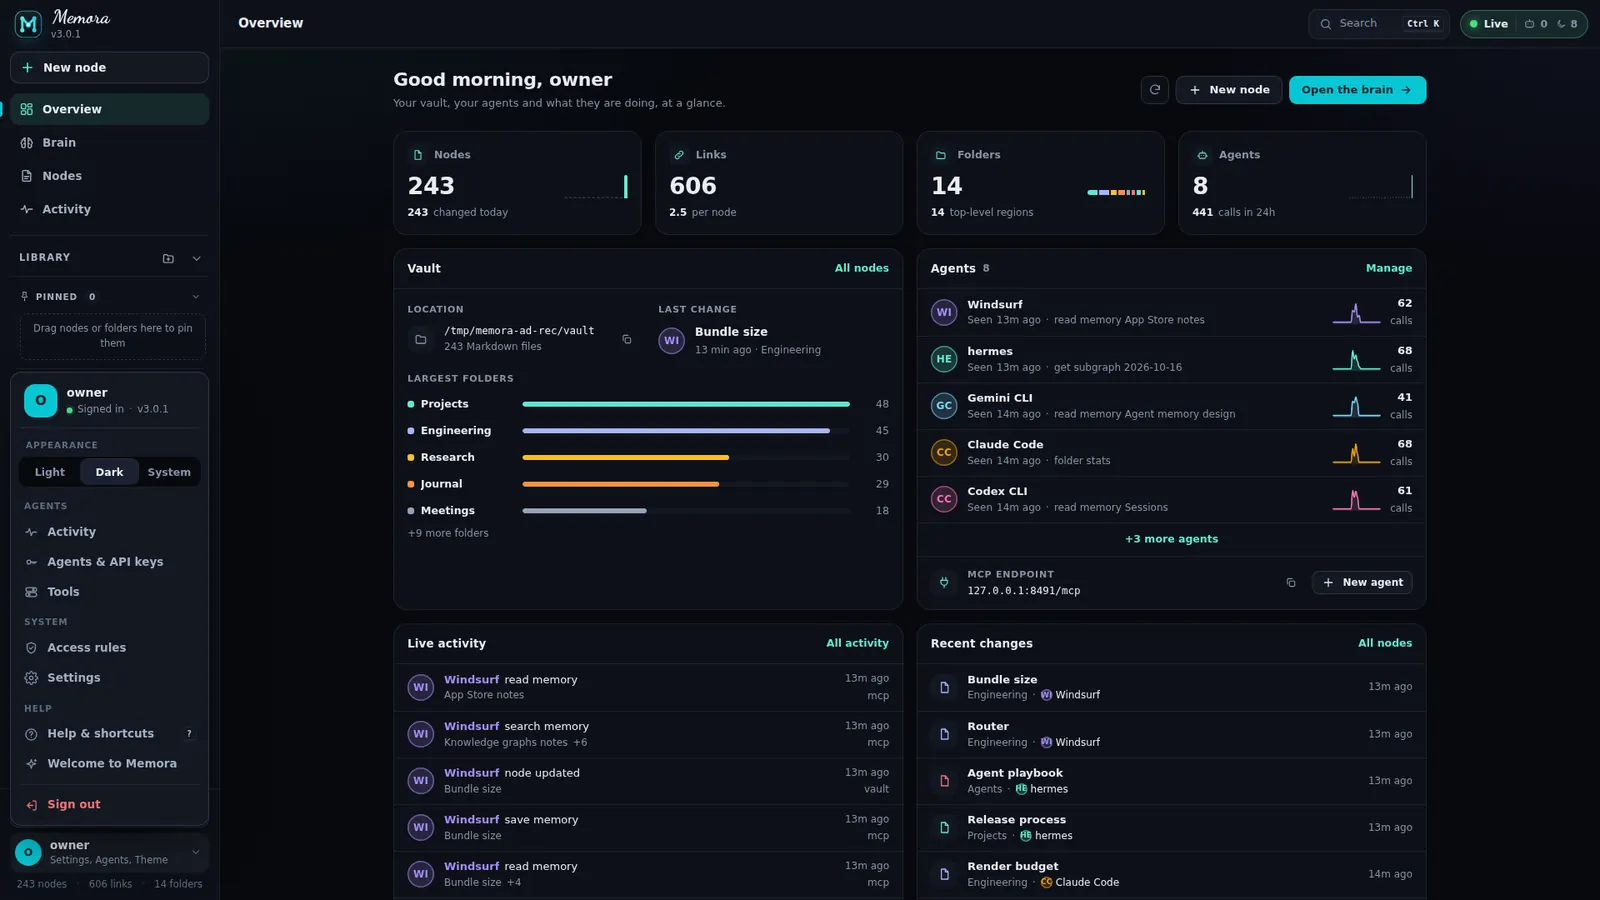The image size is (1600, 900).
Task: Click the MCP endpoint plug icon
Action: [944, 582]
